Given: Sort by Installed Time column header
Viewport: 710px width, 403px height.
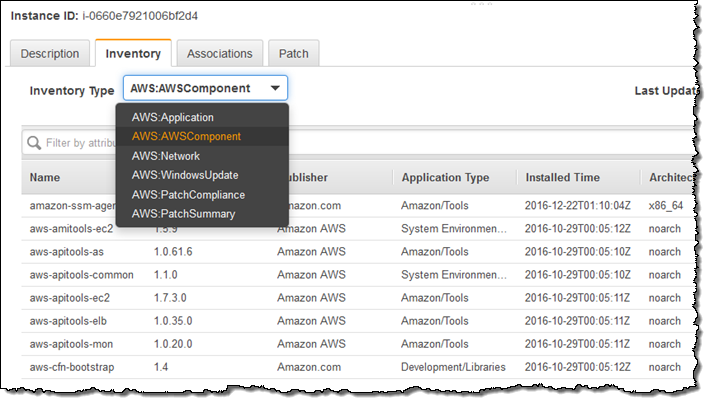Looking at the screenshot, I should point(562,178).
